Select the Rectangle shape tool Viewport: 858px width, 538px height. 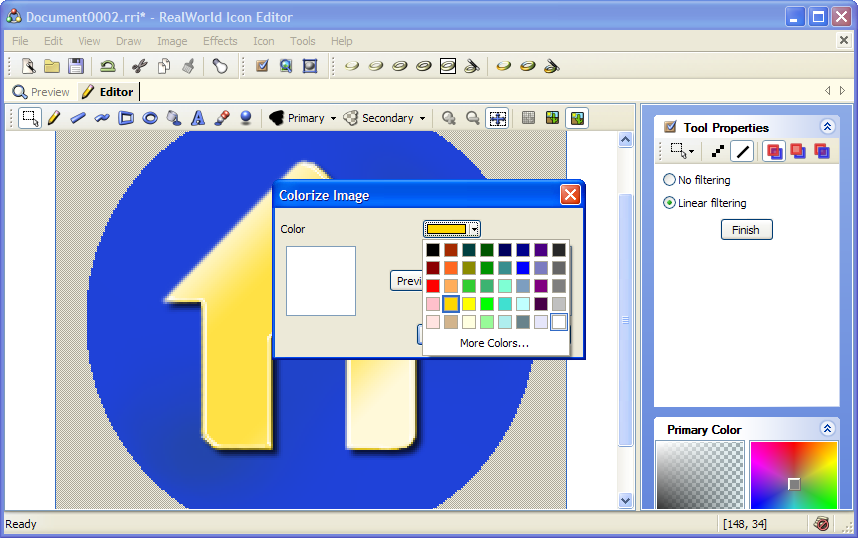[126, 118]
